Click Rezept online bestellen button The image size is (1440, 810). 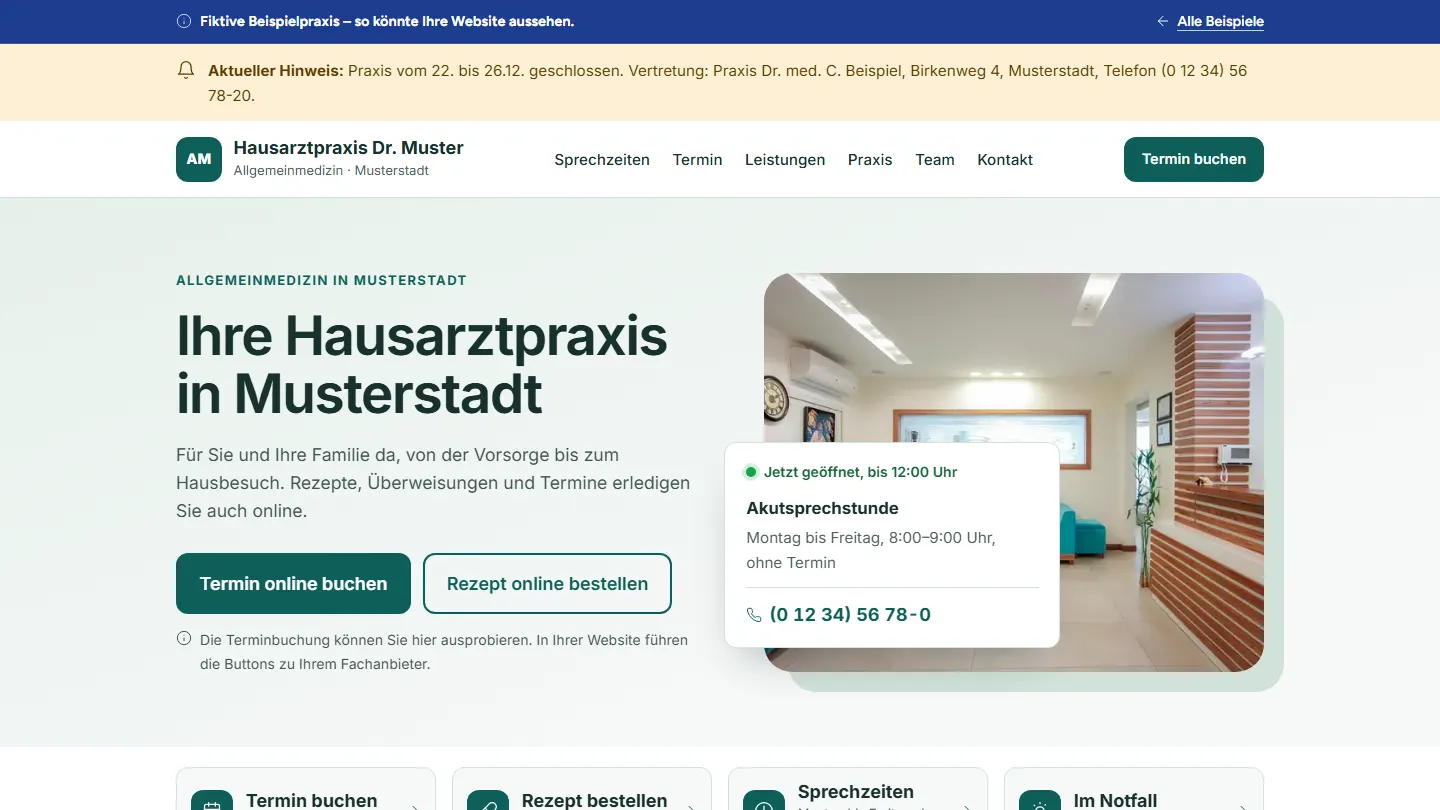pos(547,583)
